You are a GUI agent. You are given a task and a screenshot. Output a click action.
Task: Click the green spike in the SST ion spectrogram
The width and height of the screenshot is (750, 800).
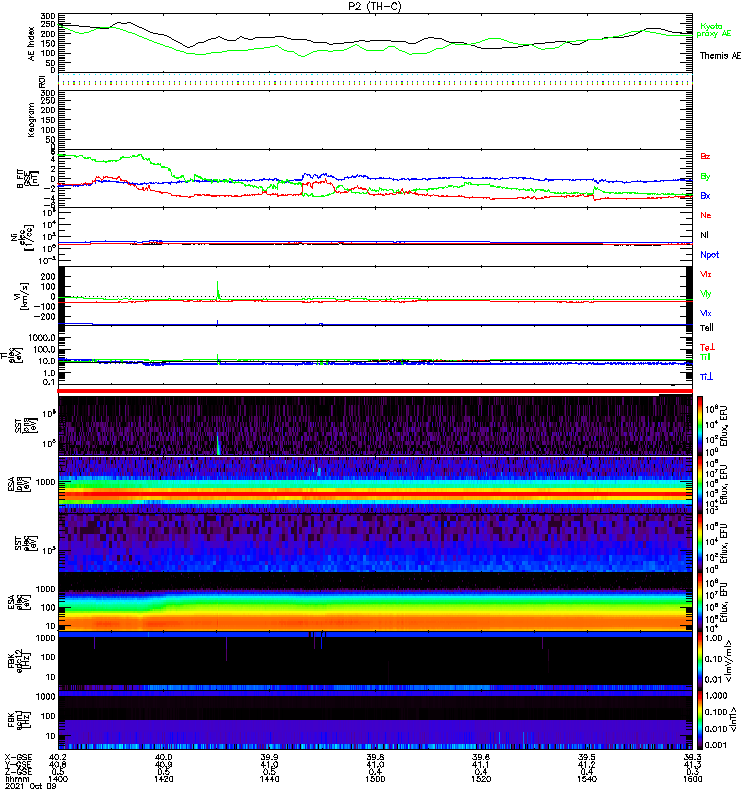(218, 444)
